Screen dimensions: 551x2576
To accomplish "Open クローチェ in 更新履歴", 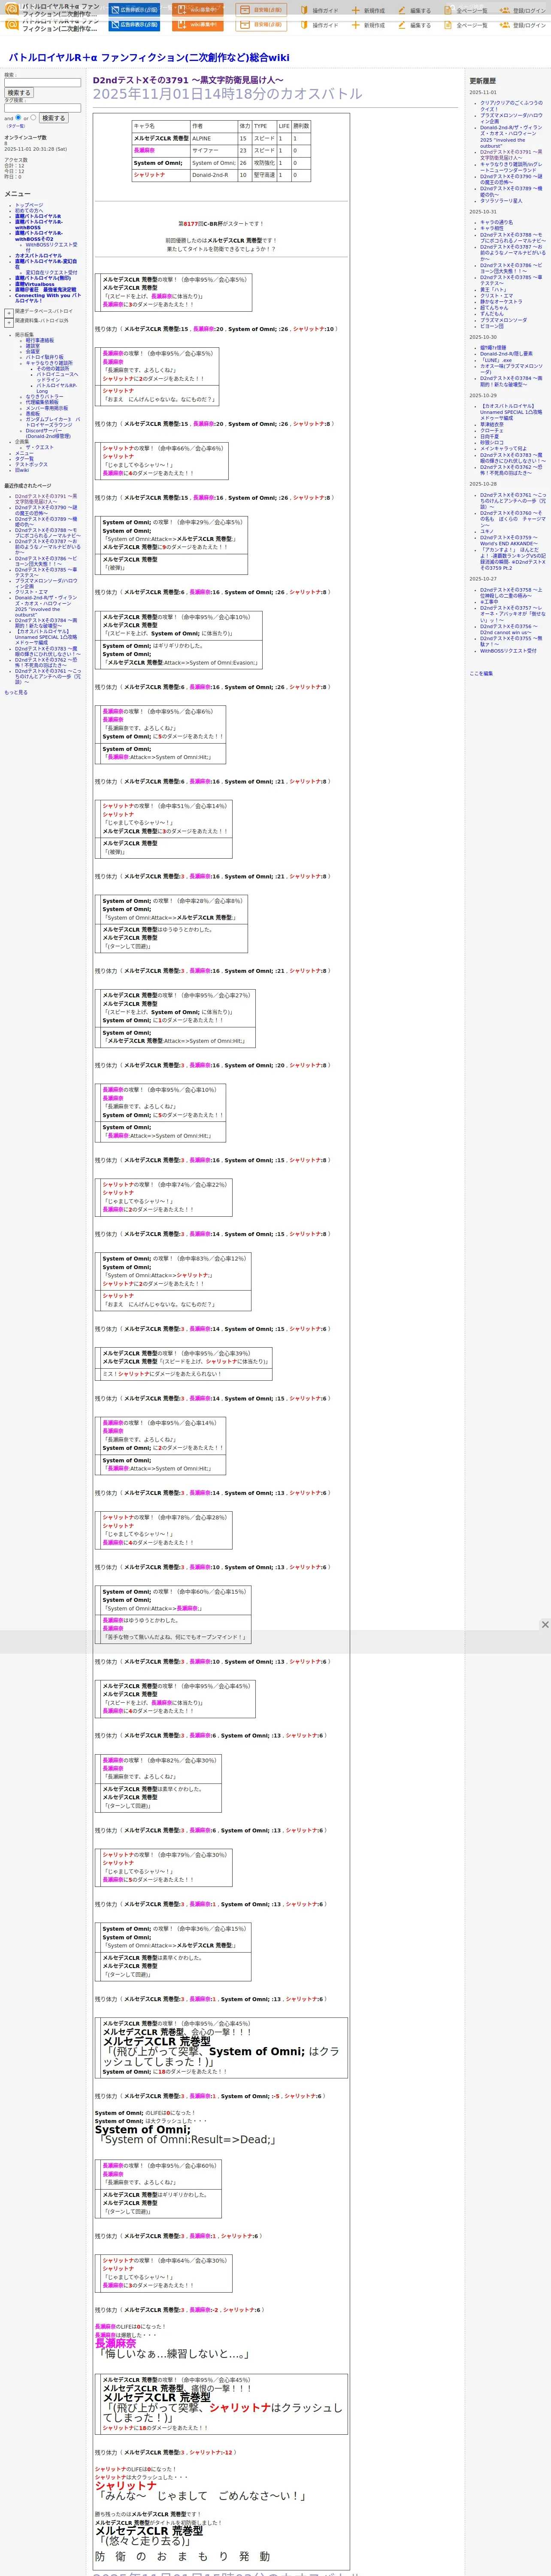I will pyautogui.click(x=492, y=430).
